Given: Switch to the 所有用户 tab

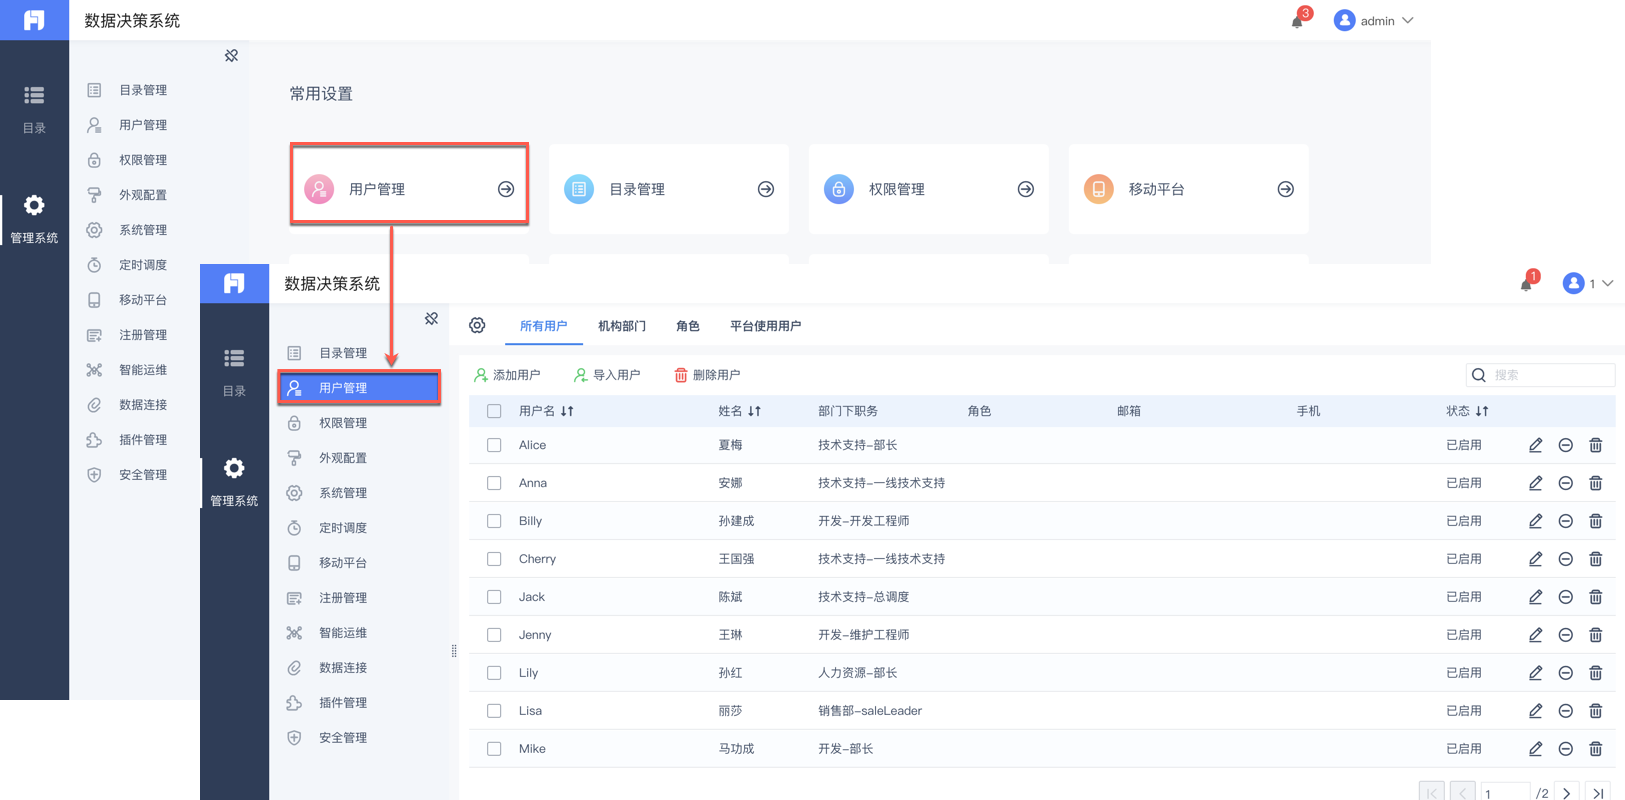Looking at the screenshot, I should pos(543,326).
